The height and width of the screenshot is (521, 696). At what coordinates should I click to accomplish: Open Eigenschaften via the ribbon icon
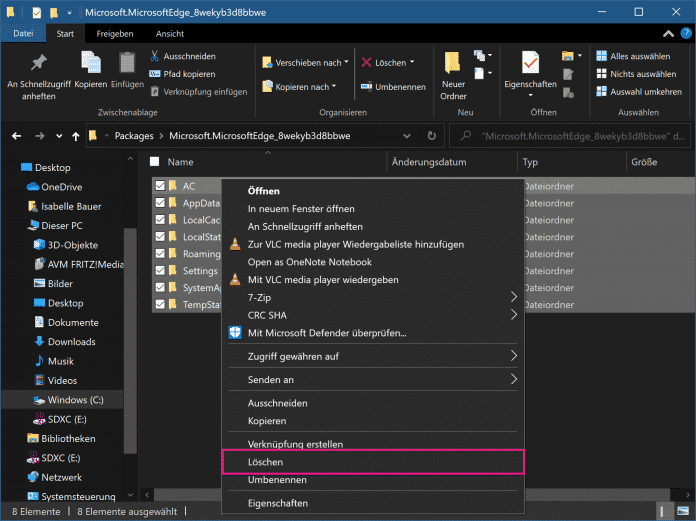pos(530,62)
